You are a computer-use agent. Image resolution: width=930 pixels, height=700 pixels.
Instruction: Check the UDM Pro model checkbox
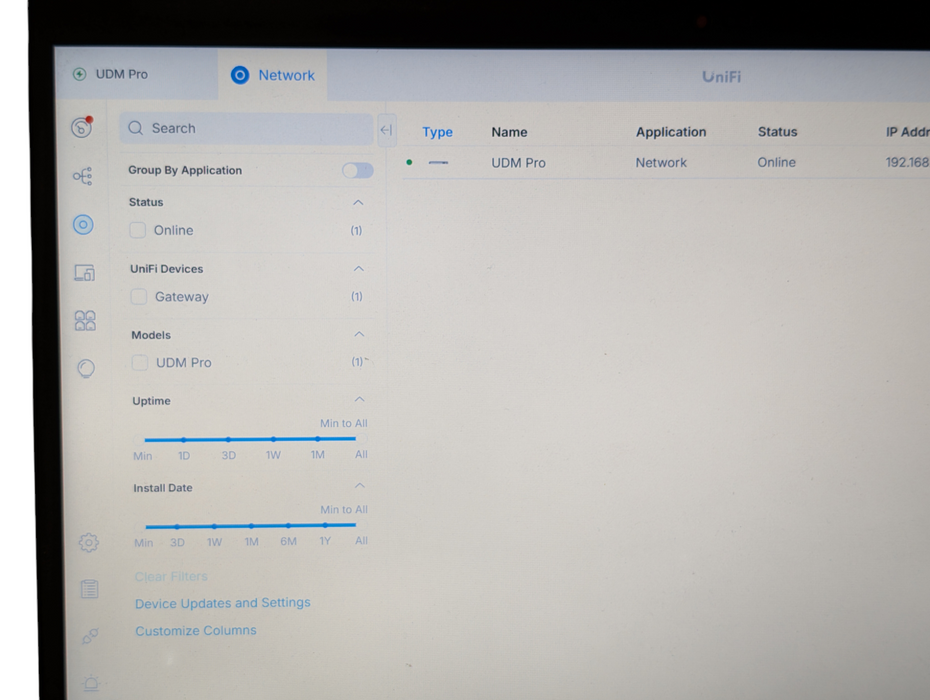tap(140, 362)
